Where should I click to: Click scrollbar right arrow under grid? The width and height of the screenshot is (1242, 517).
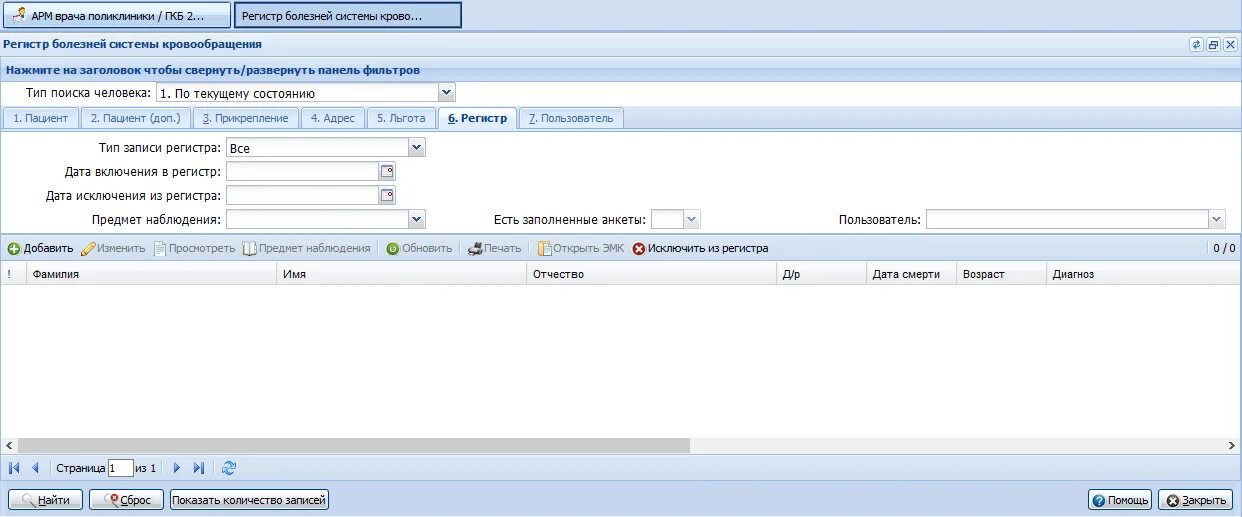(1232, 445)
